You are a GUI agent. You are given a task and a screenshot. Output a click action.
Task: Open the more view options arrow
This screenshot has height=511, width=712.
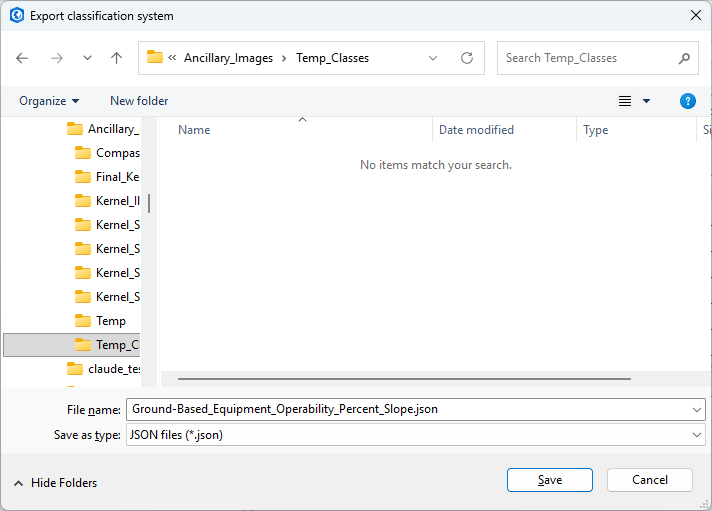point(646,101)
